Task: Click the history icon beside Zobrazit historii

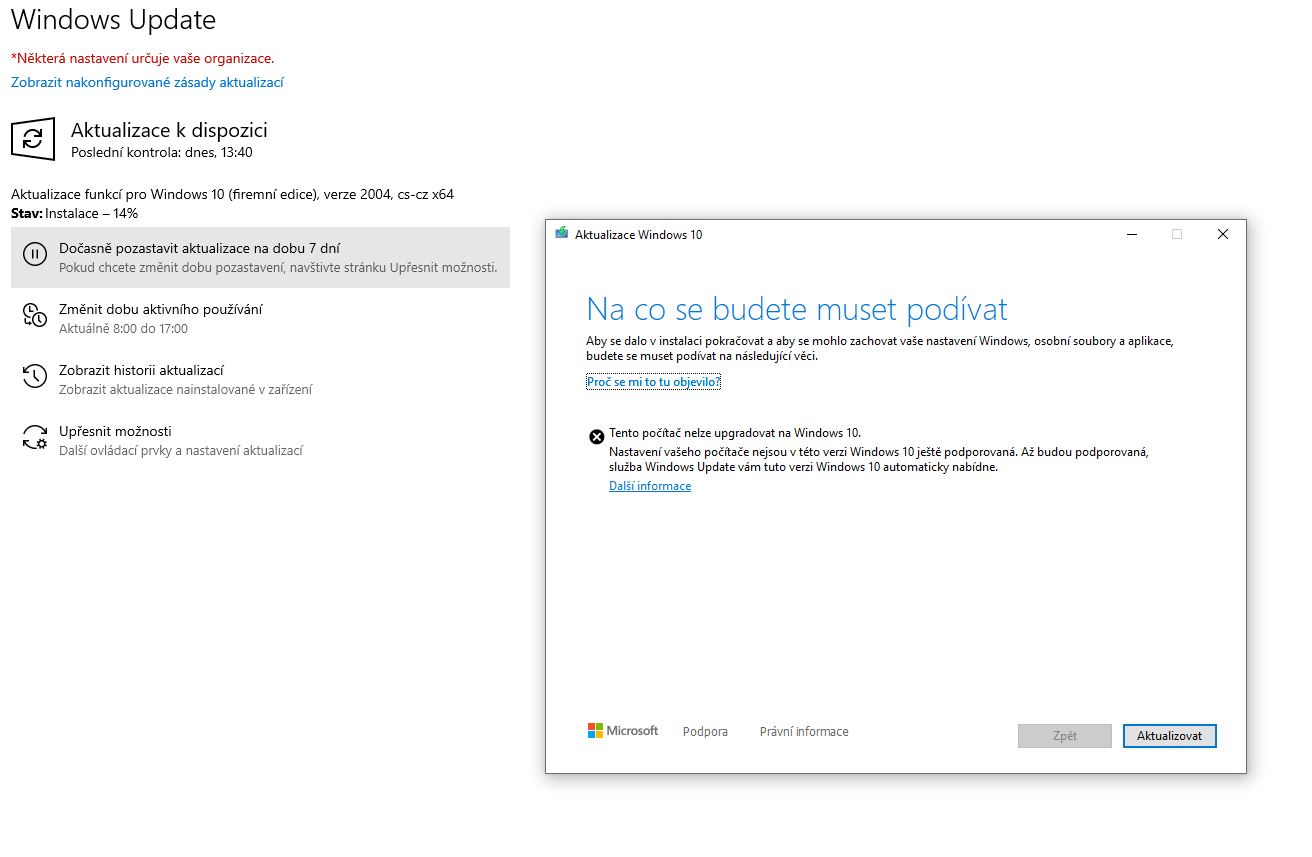Action: coord(34,377)
